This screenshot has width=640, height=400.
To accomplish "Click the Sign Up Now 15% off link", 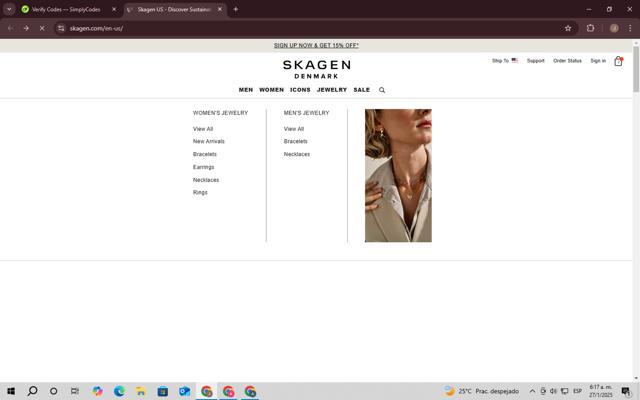I will coord(316,45).
